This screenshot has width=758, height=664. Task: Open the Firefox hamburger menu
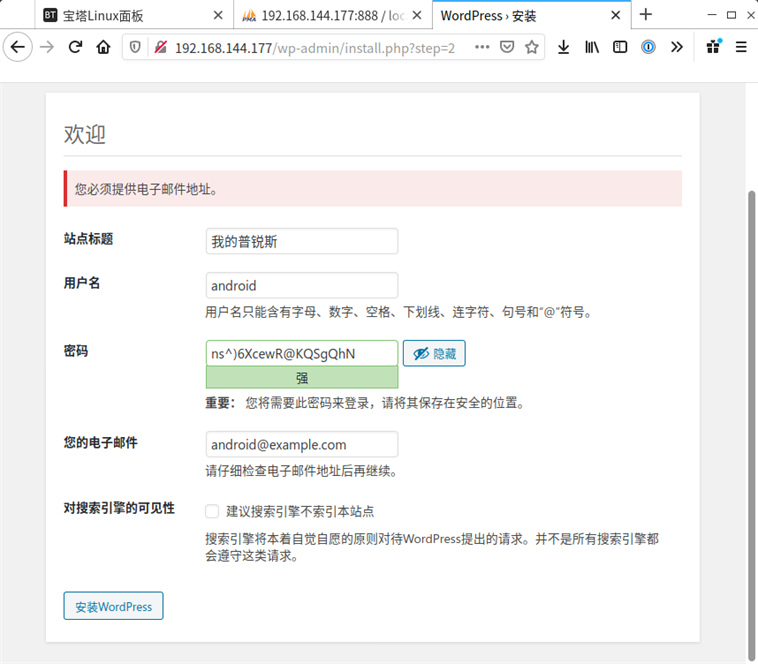pyautogui.click(x=741, y=47)
